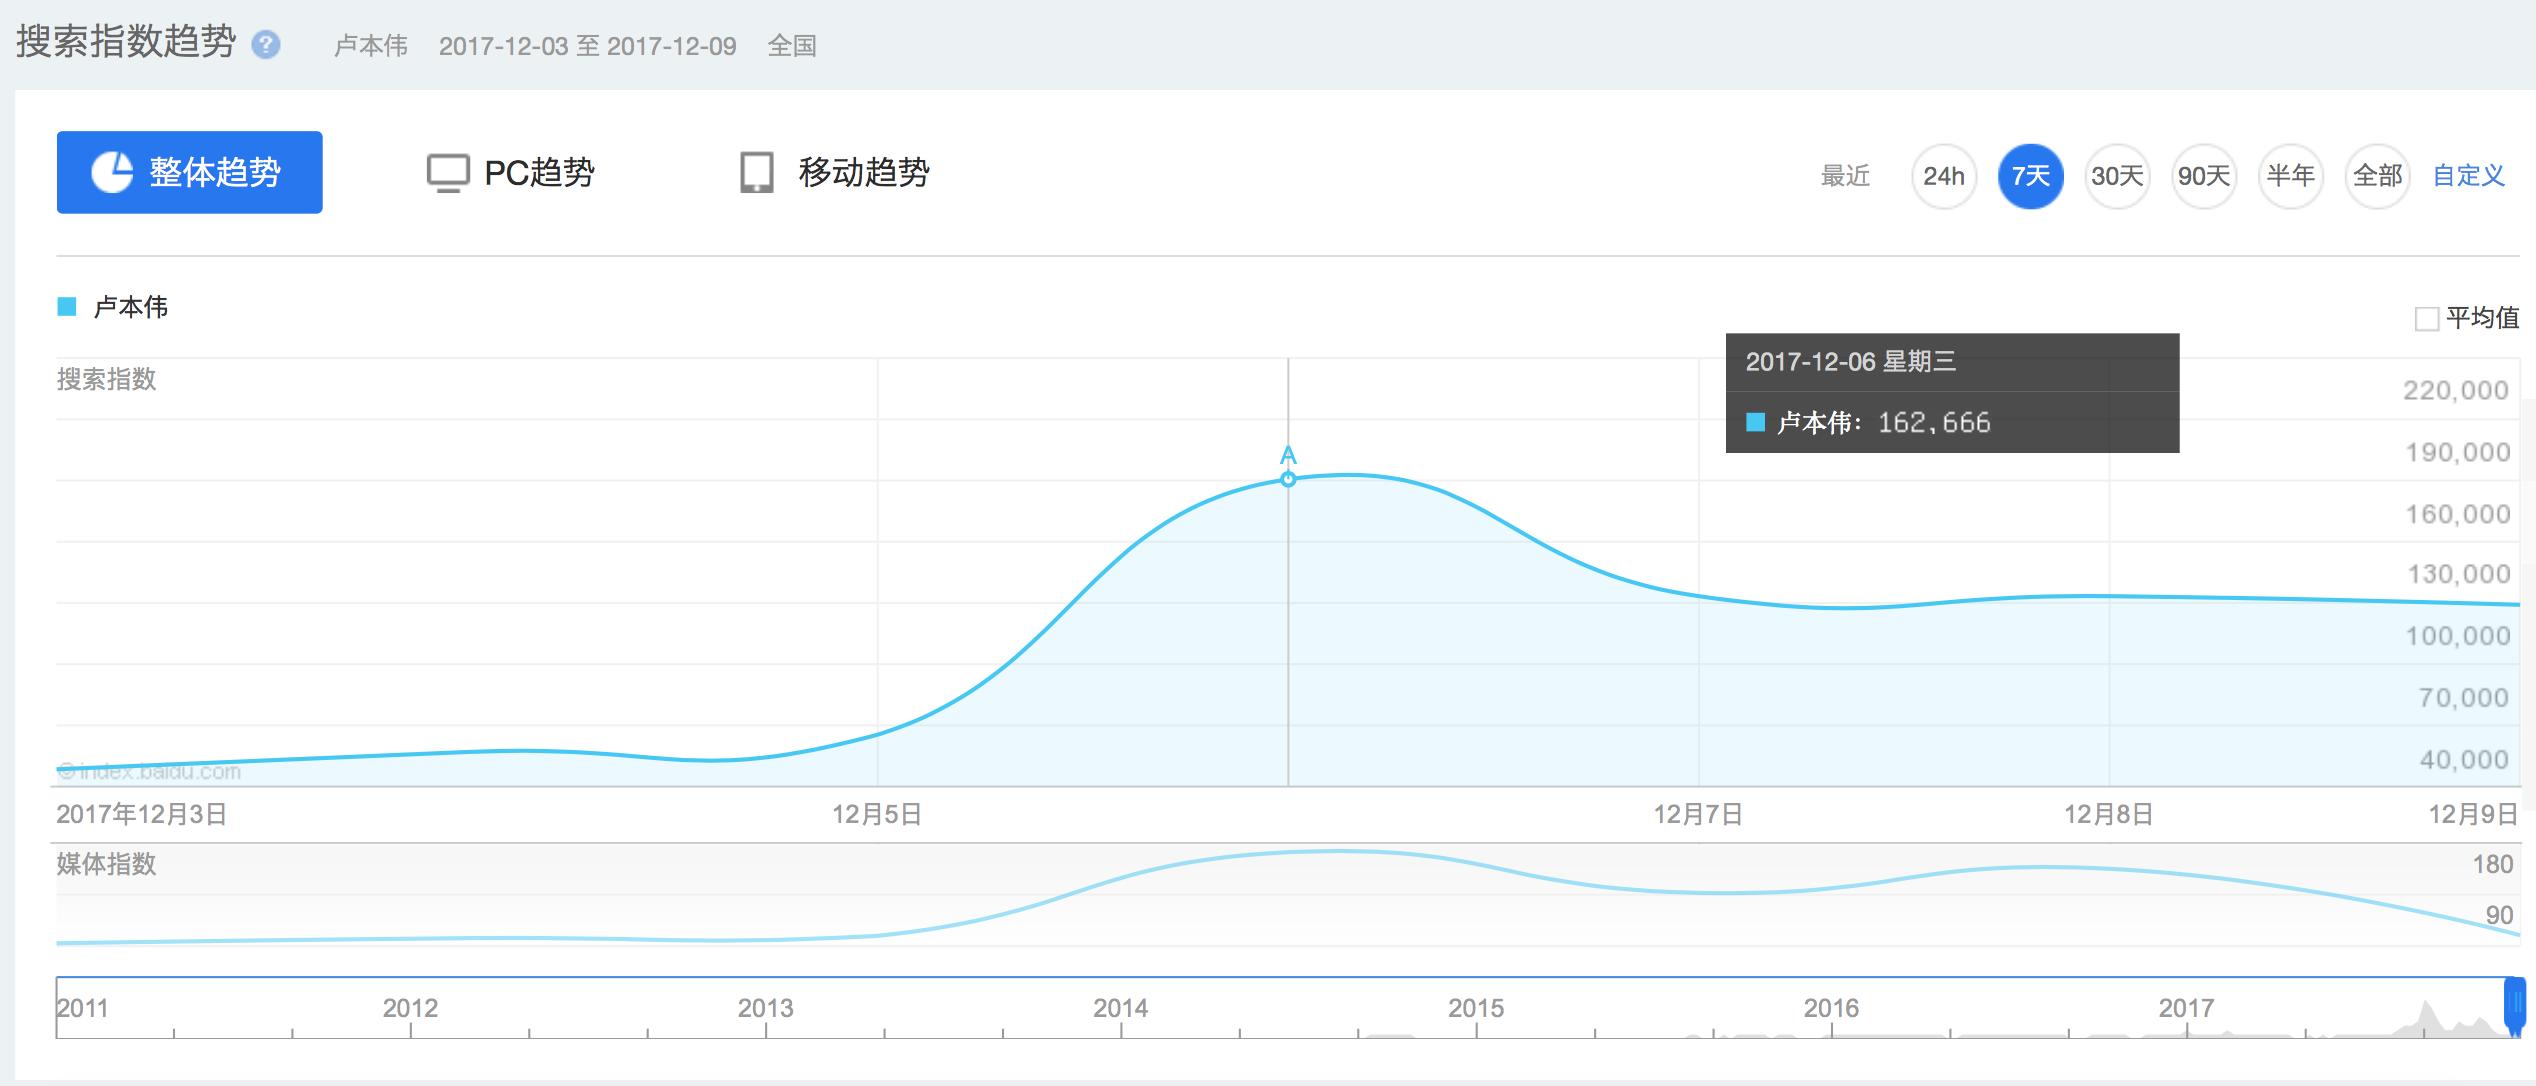Screen dimensions: 2536x1086
Task: Select the 半年 time range circle
Action: (2290, 176)
